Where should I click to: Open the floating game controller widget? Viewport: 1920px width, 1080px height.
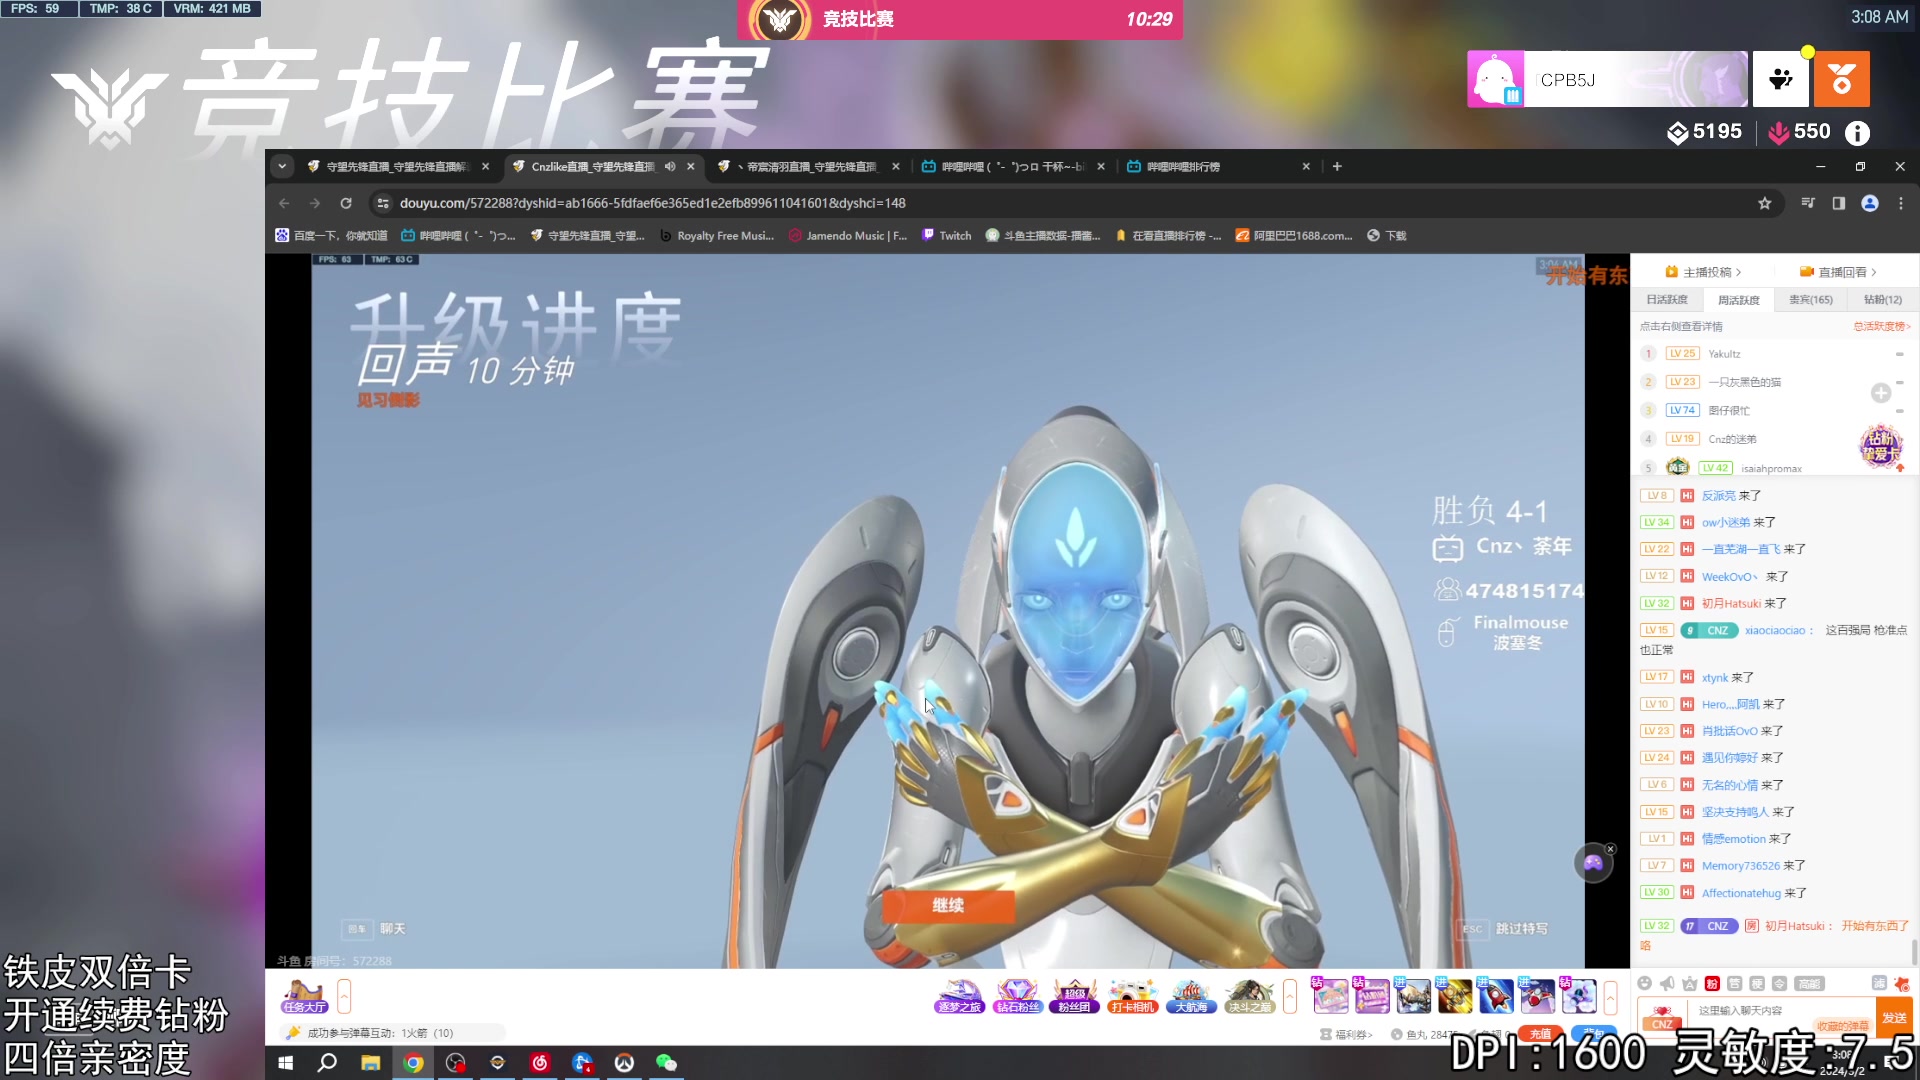tap(1593, 863)
